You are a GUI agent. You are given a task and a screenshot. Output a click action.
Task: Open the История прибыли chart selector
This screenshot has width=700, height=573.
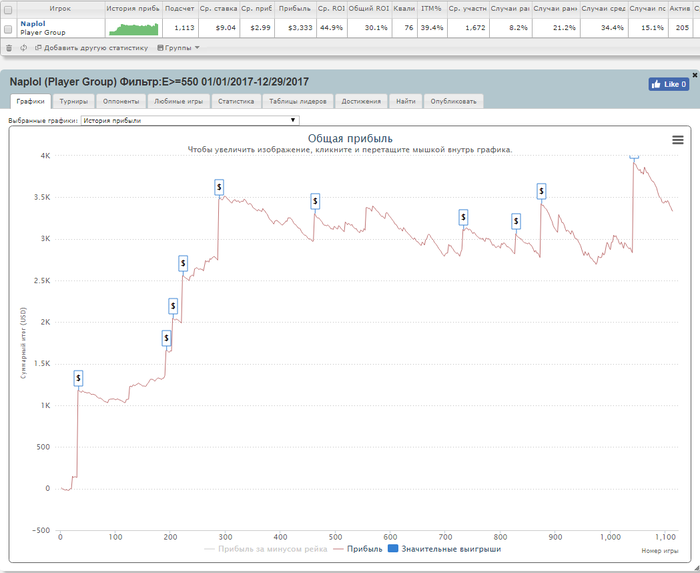point(190,120)
